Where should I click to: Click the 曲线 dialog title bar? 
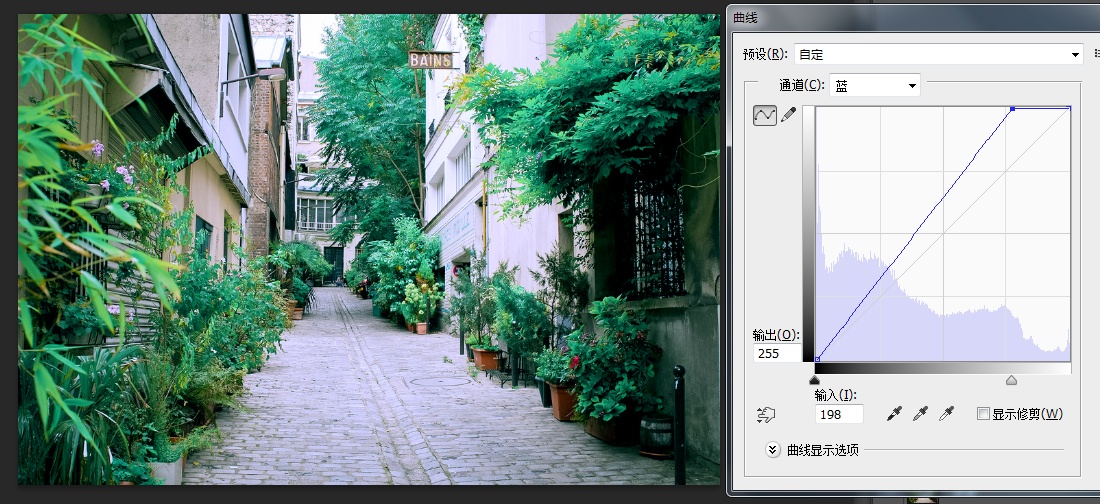pyautogui.click(x=913, y=18)
